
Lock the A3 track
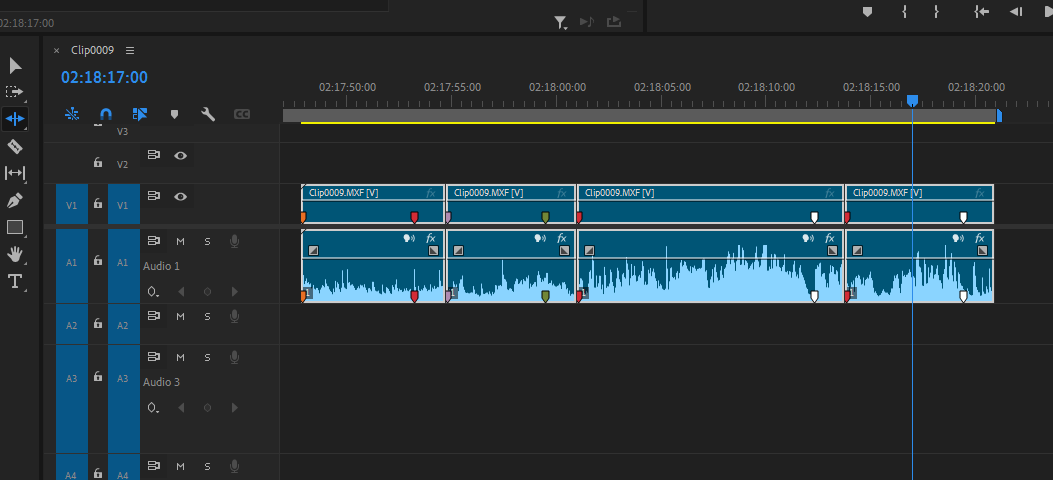(x=98, y=377)
